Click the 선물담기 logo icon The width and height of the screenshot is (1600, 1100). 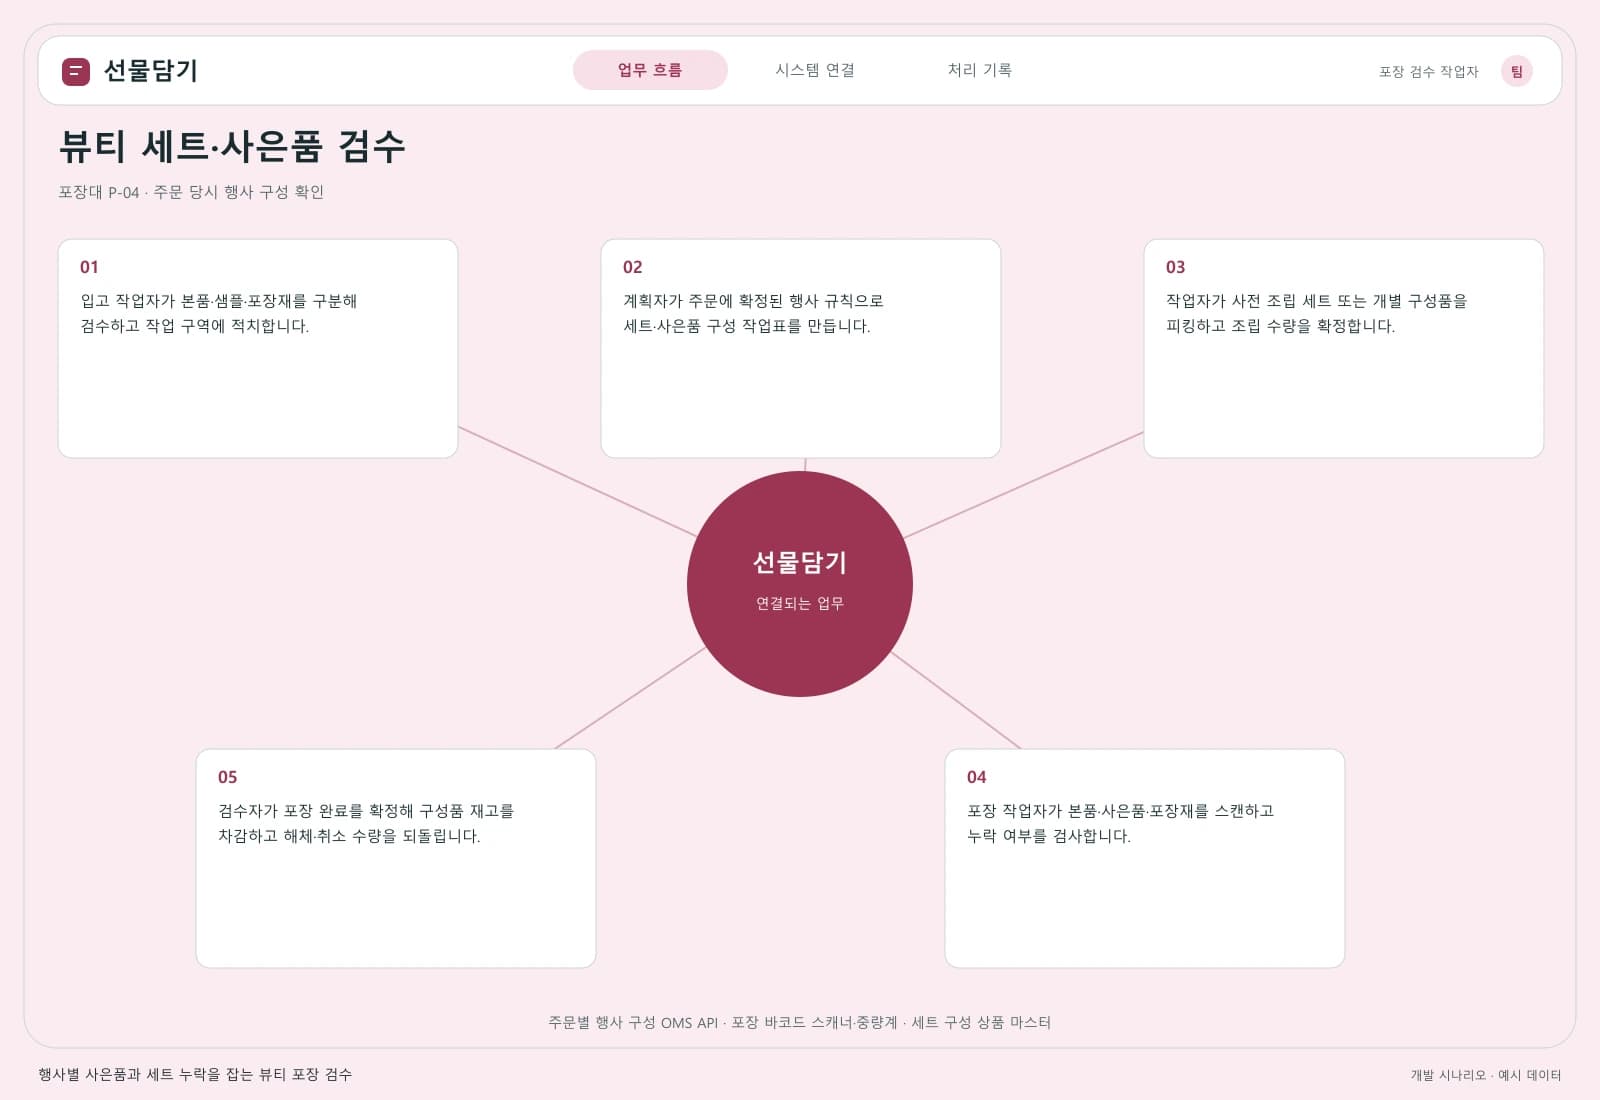pyautogui.click(x=76, y=71)
